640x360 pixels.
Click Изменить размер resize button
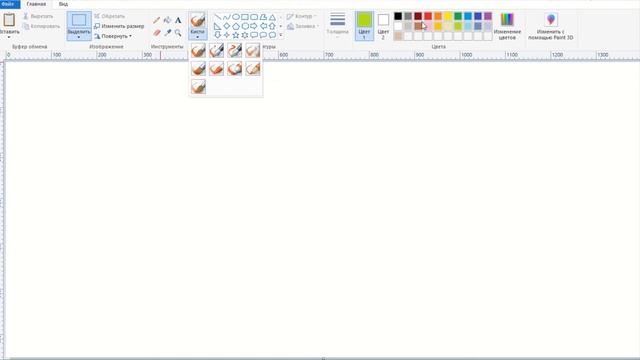click(x=119, y=26)
